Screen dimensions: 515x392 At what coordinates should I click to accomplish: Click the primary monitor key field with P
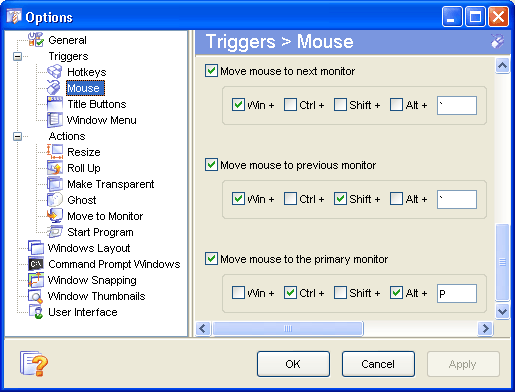click(x=457, y=293)
